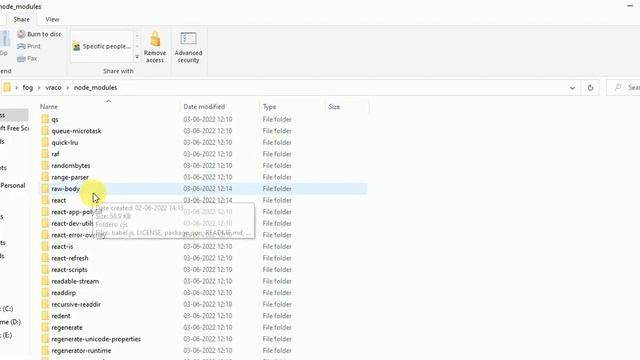This screenshot has height=360, width=640.
Task: Select the recursive-readdir folder icon
Action: coord(45,304)
